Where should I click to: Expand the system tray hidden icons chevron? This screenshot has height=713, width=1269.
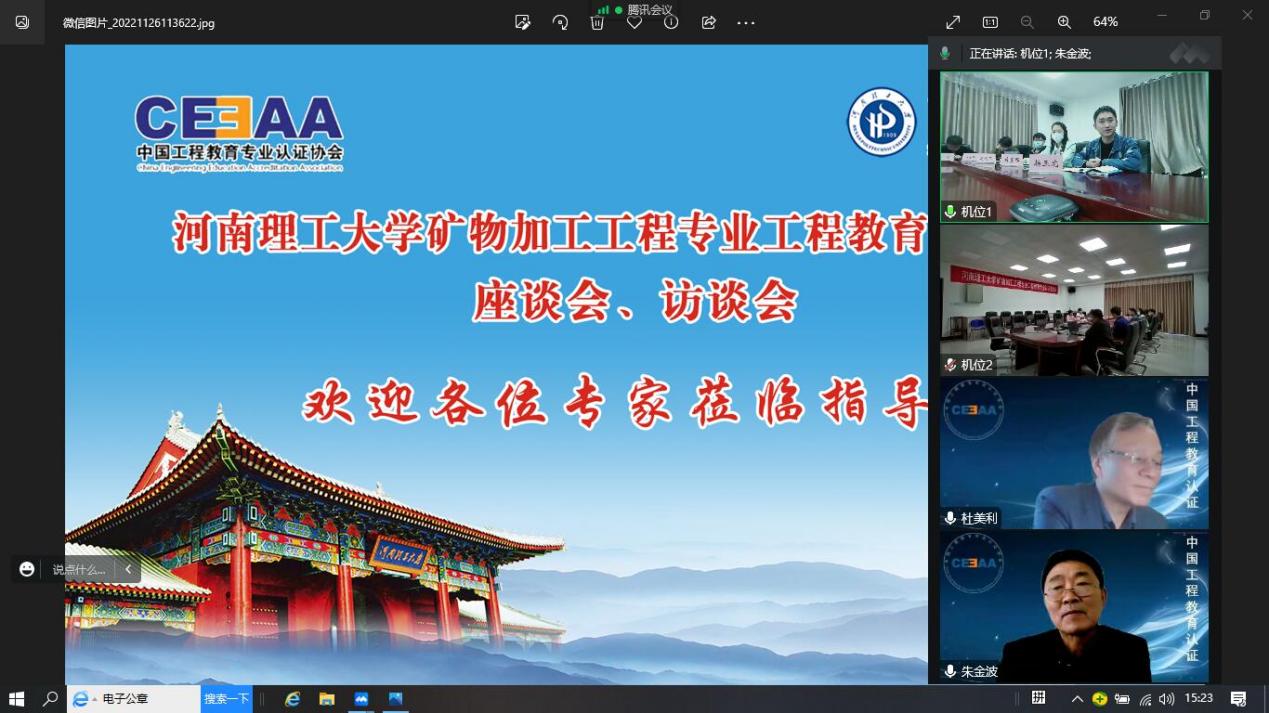click(1077, 699)
